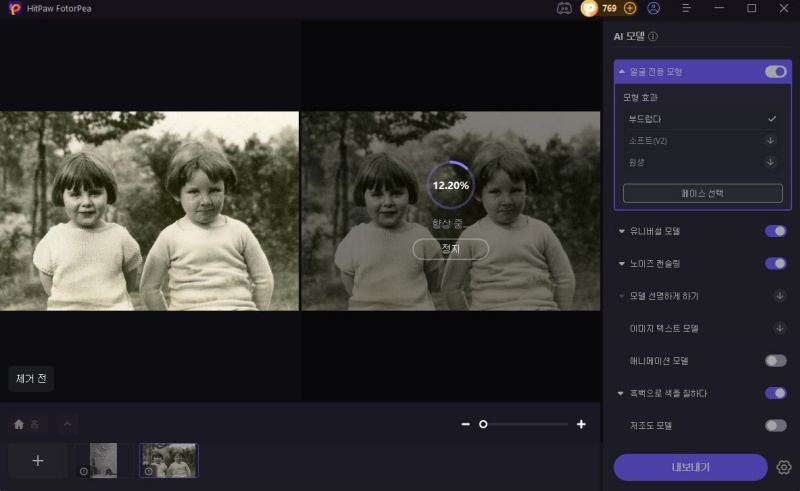Screen dimensions: 800x491
Task: Enable the 저조도 모델 toggle
Action: tap(775, 425)
